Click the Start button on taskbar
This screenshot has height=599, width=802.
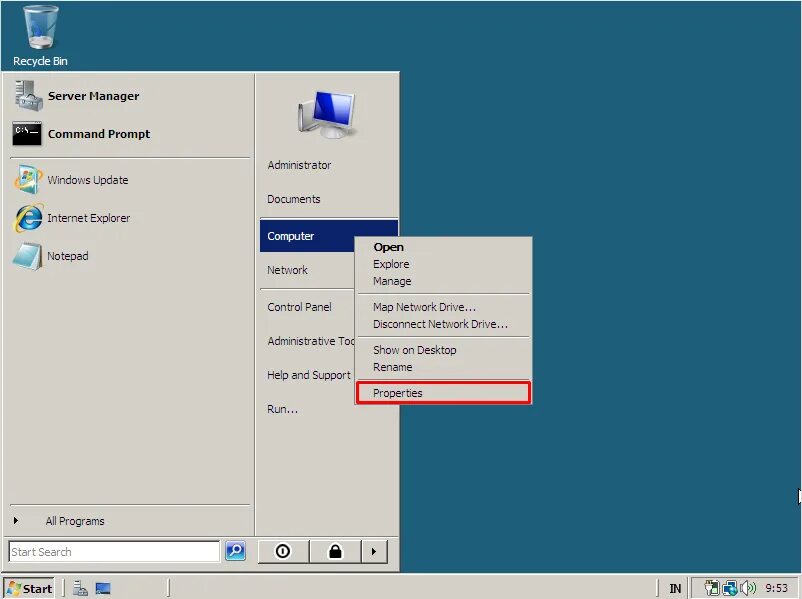30,588
